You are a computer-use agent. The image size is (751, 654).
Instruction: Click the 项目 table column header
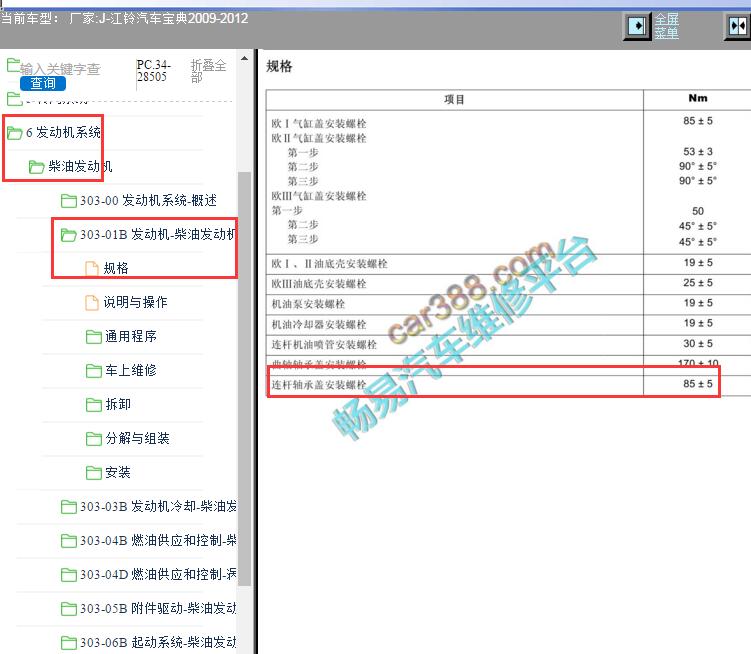(454, 100)
